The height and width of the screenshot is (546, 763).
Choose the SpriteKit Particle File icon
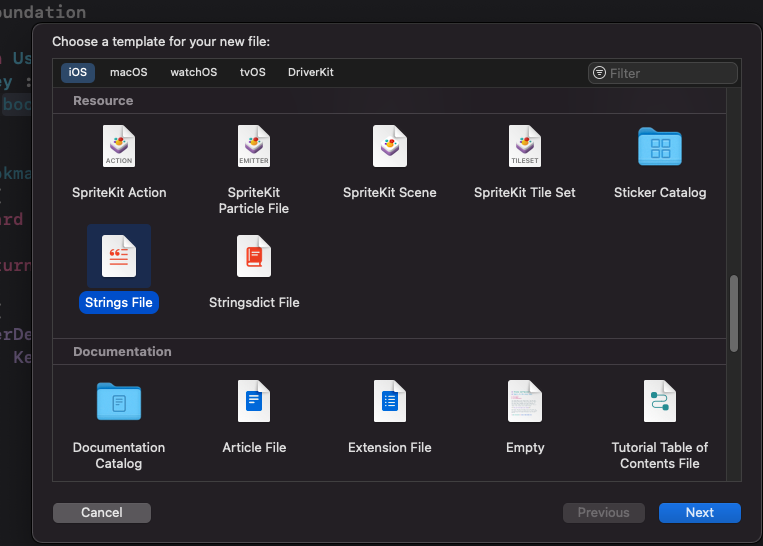(x=254, y=146)
